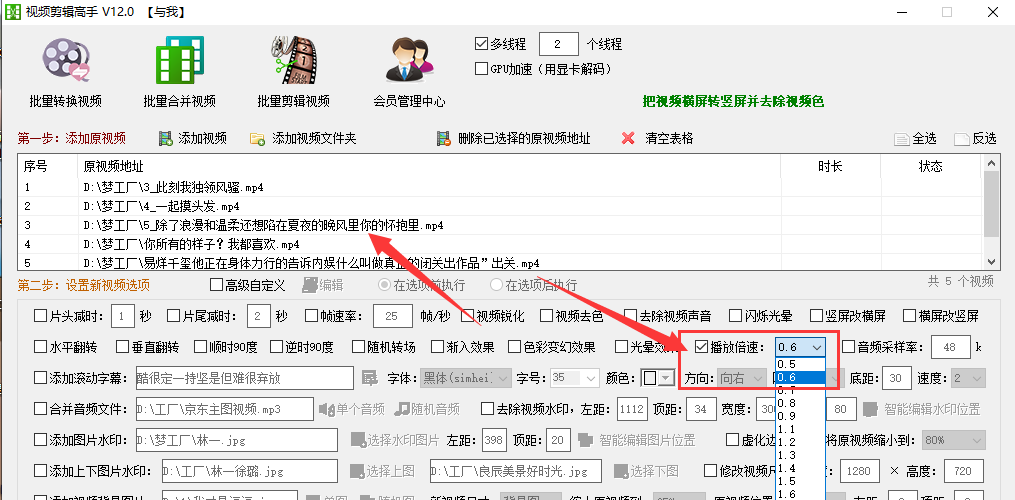The height and width of the screenshot is (500, 1015).
Task: Check 竖屏改横屏
Action: [816, 316]
